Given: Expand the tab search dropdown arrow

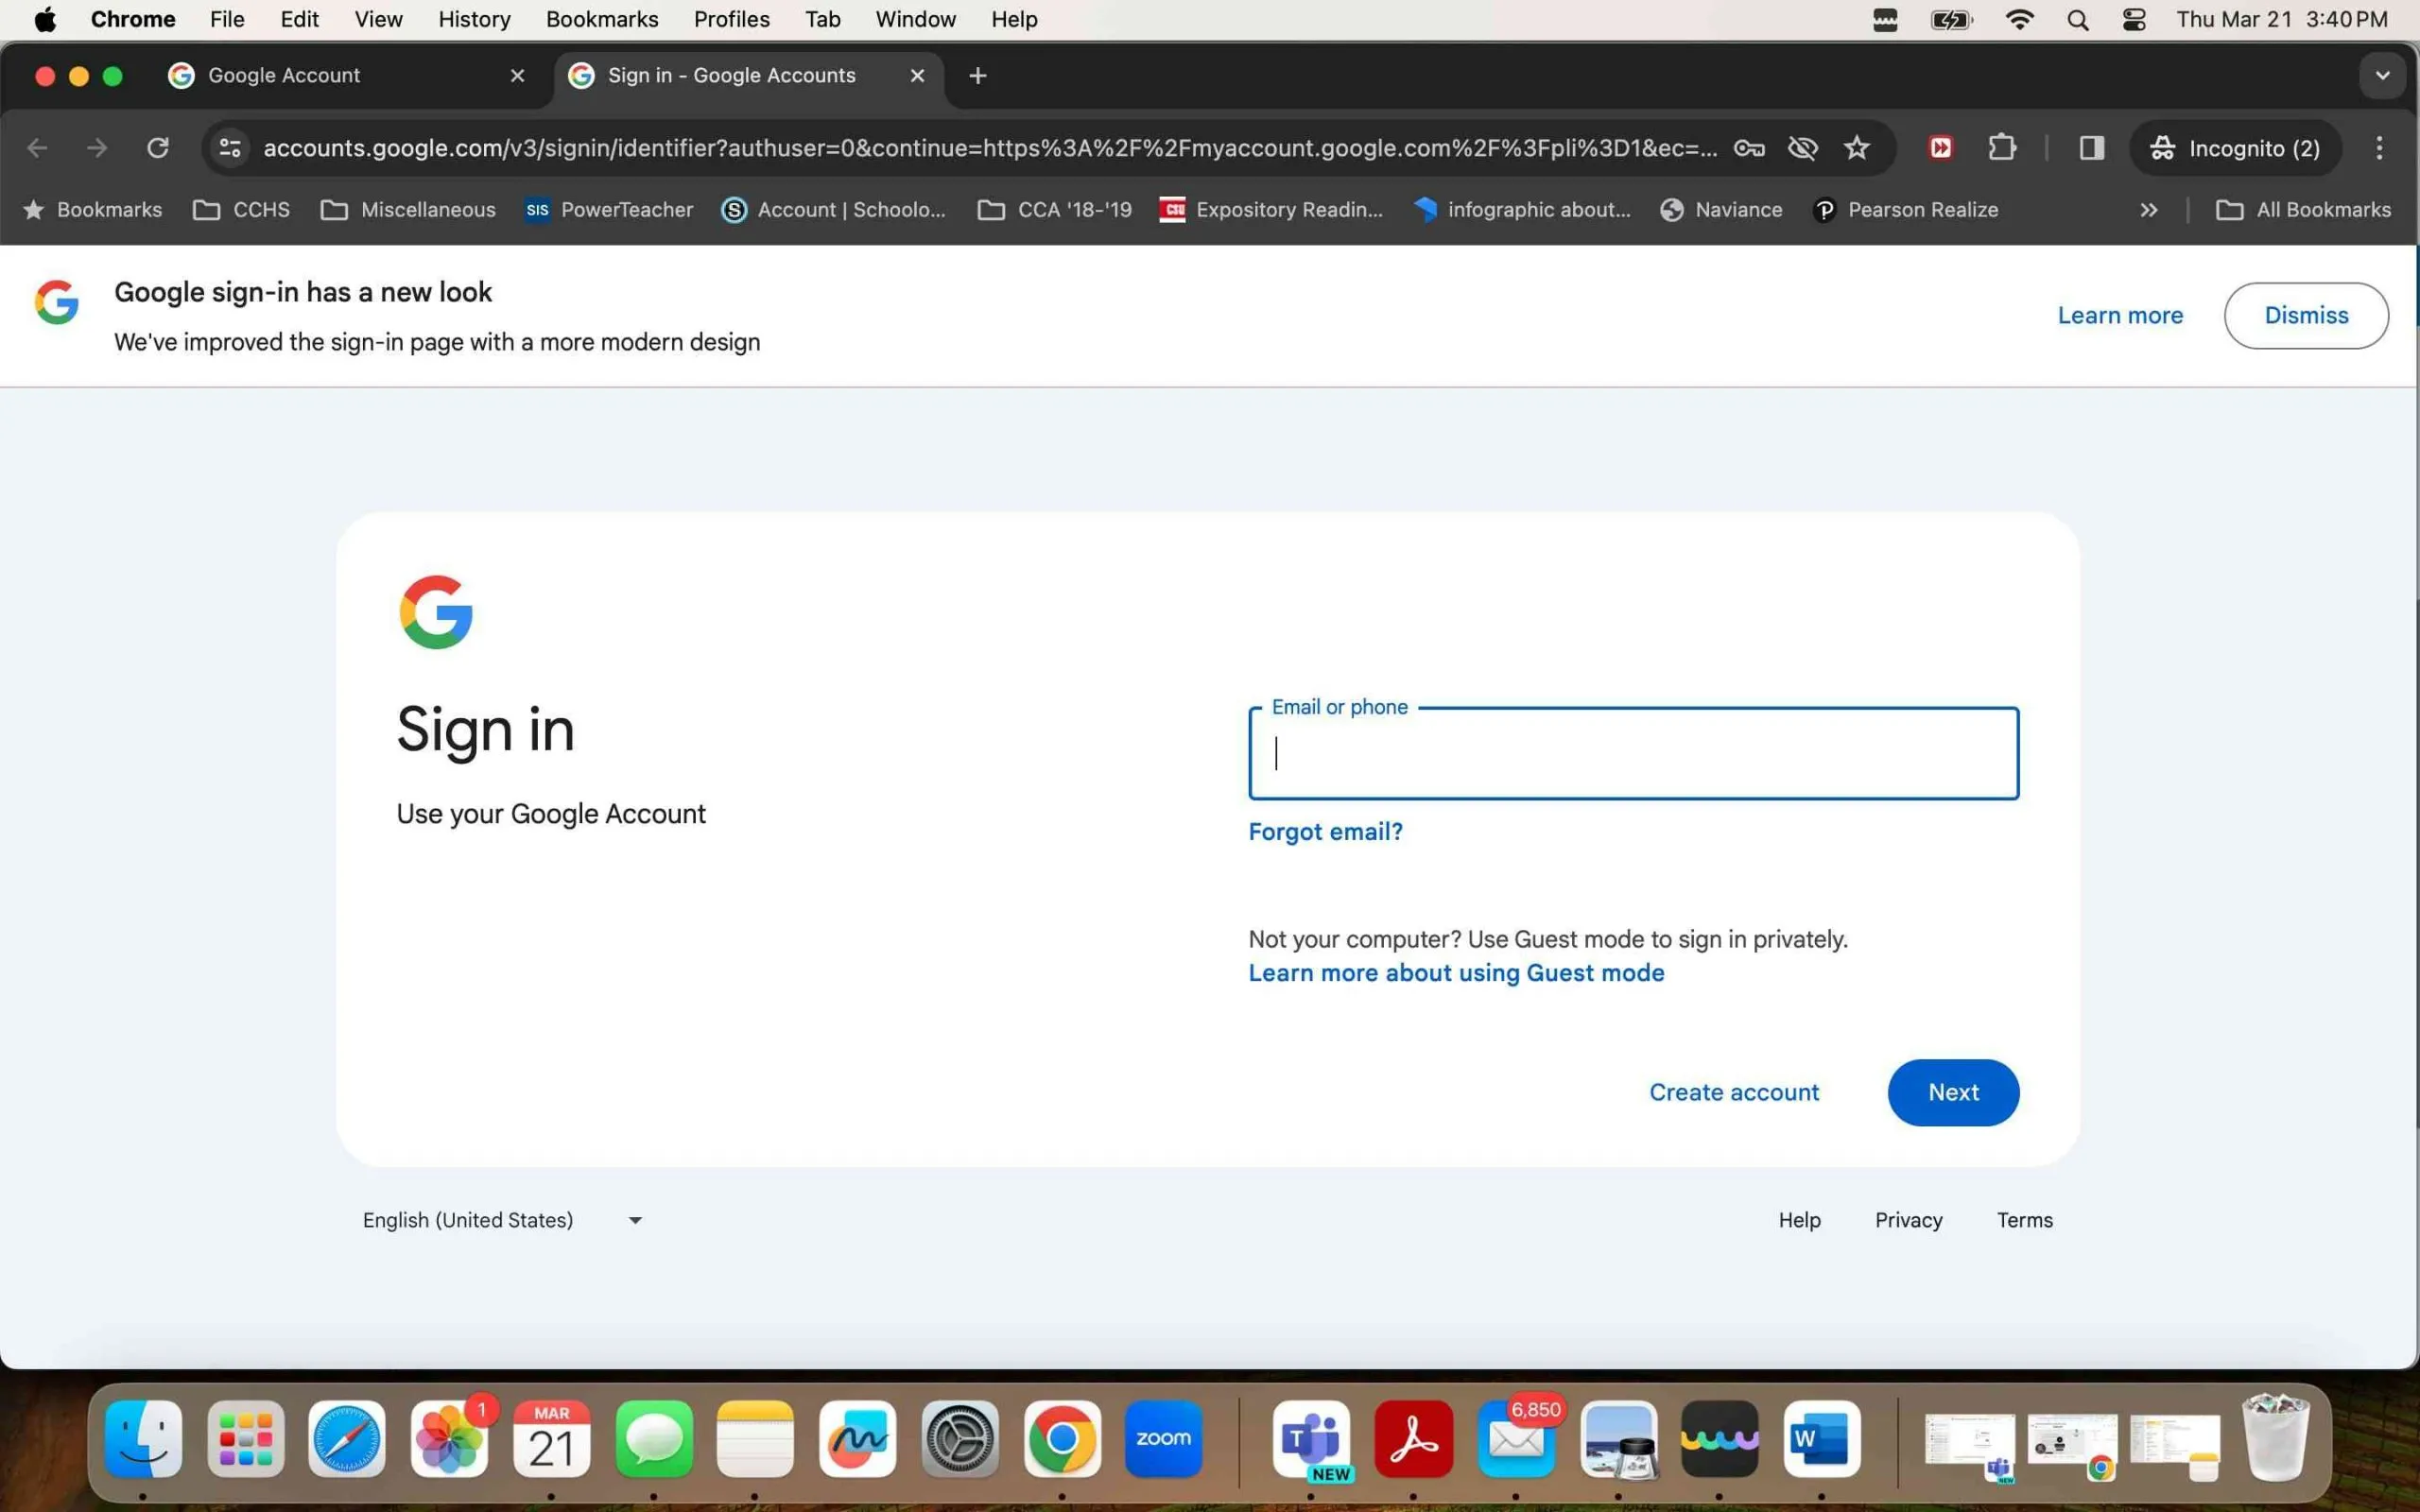Looking at the screenshot, I should [x=2382, y=75].
